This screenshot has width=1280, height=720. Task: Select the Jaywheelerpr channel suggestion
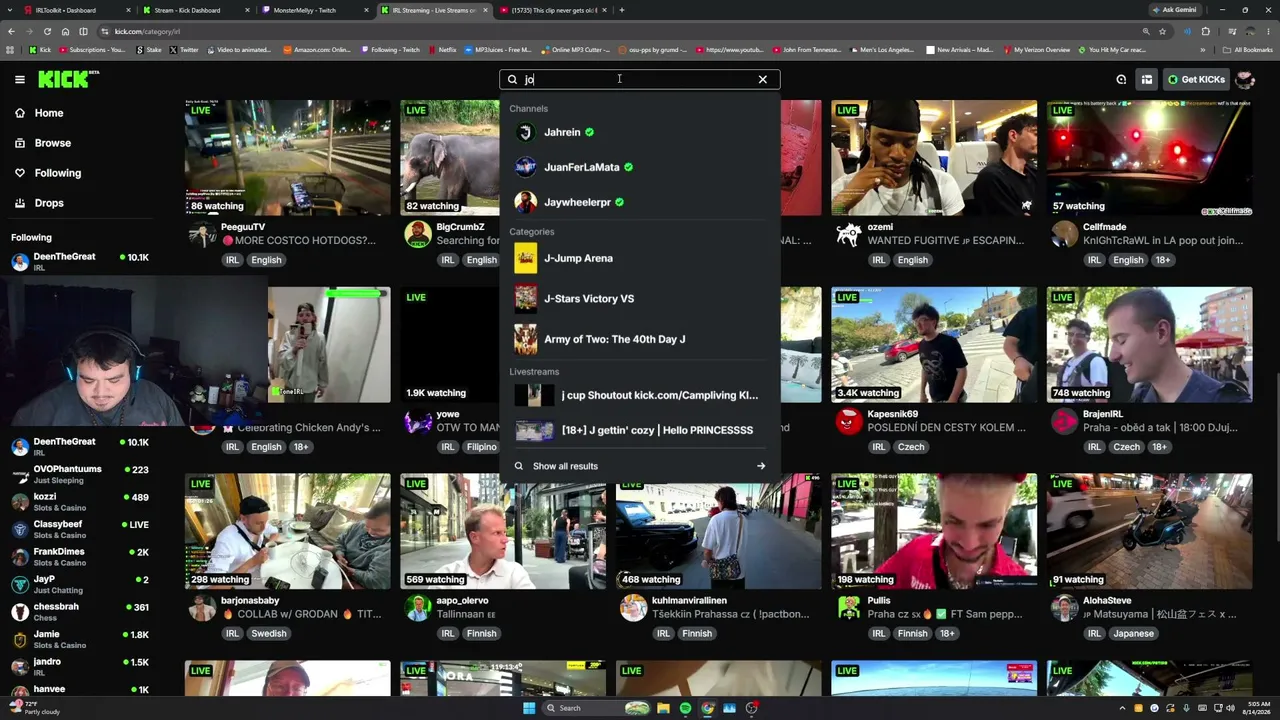(640, 202)
